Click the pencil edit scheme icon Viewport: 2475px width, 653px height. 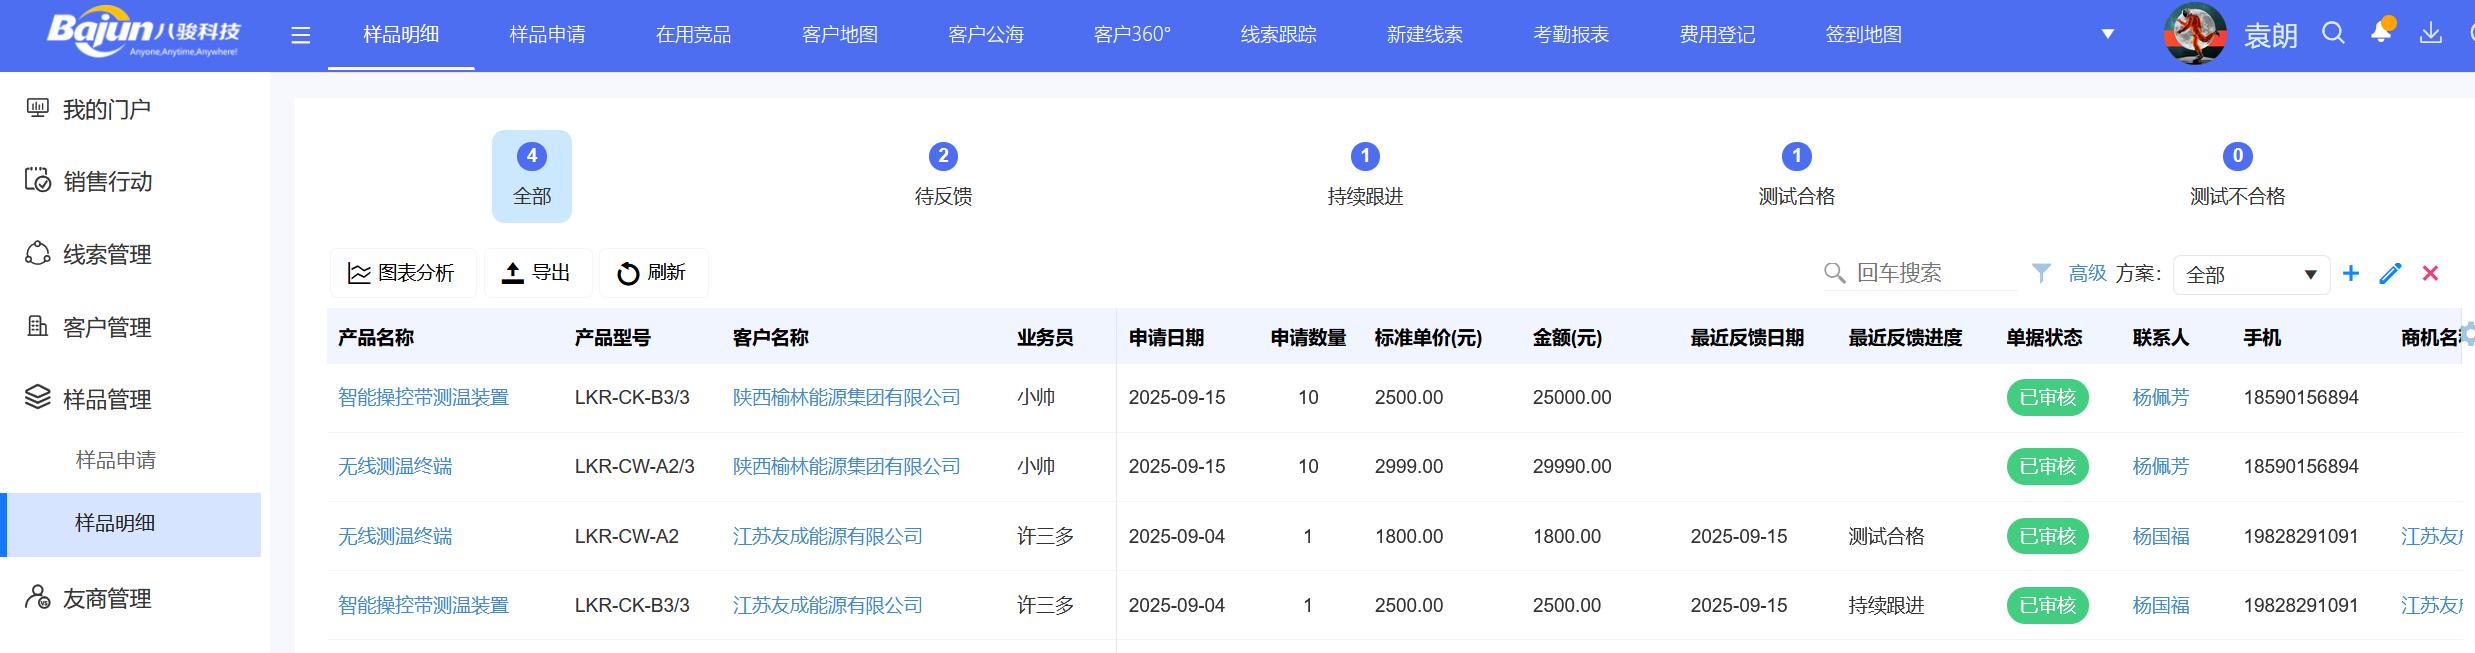pos(2390,274)
